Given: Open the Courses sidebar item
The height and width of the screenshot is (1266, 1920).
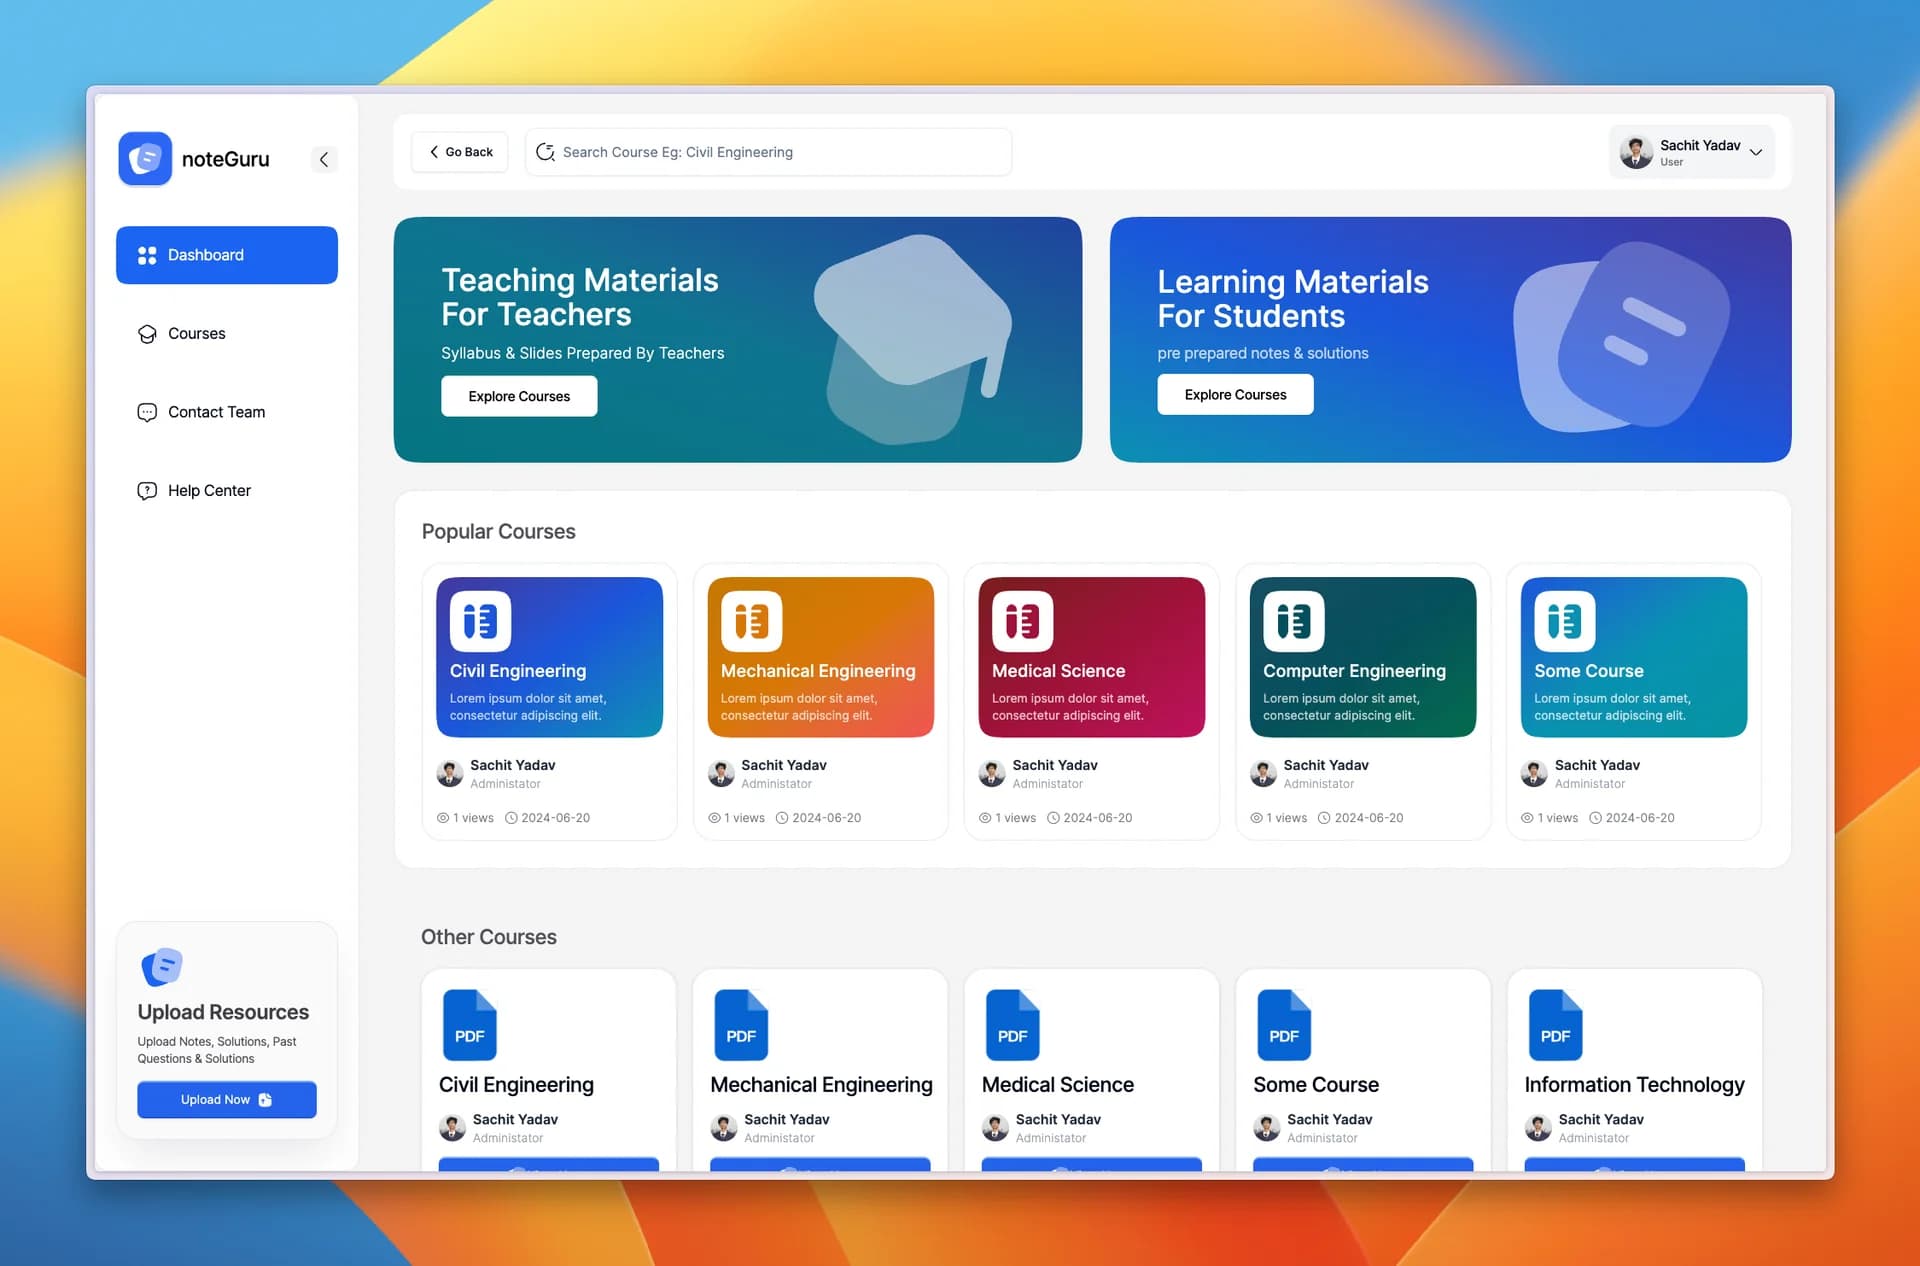Looking at the screenshot, I should pos(196,333).
